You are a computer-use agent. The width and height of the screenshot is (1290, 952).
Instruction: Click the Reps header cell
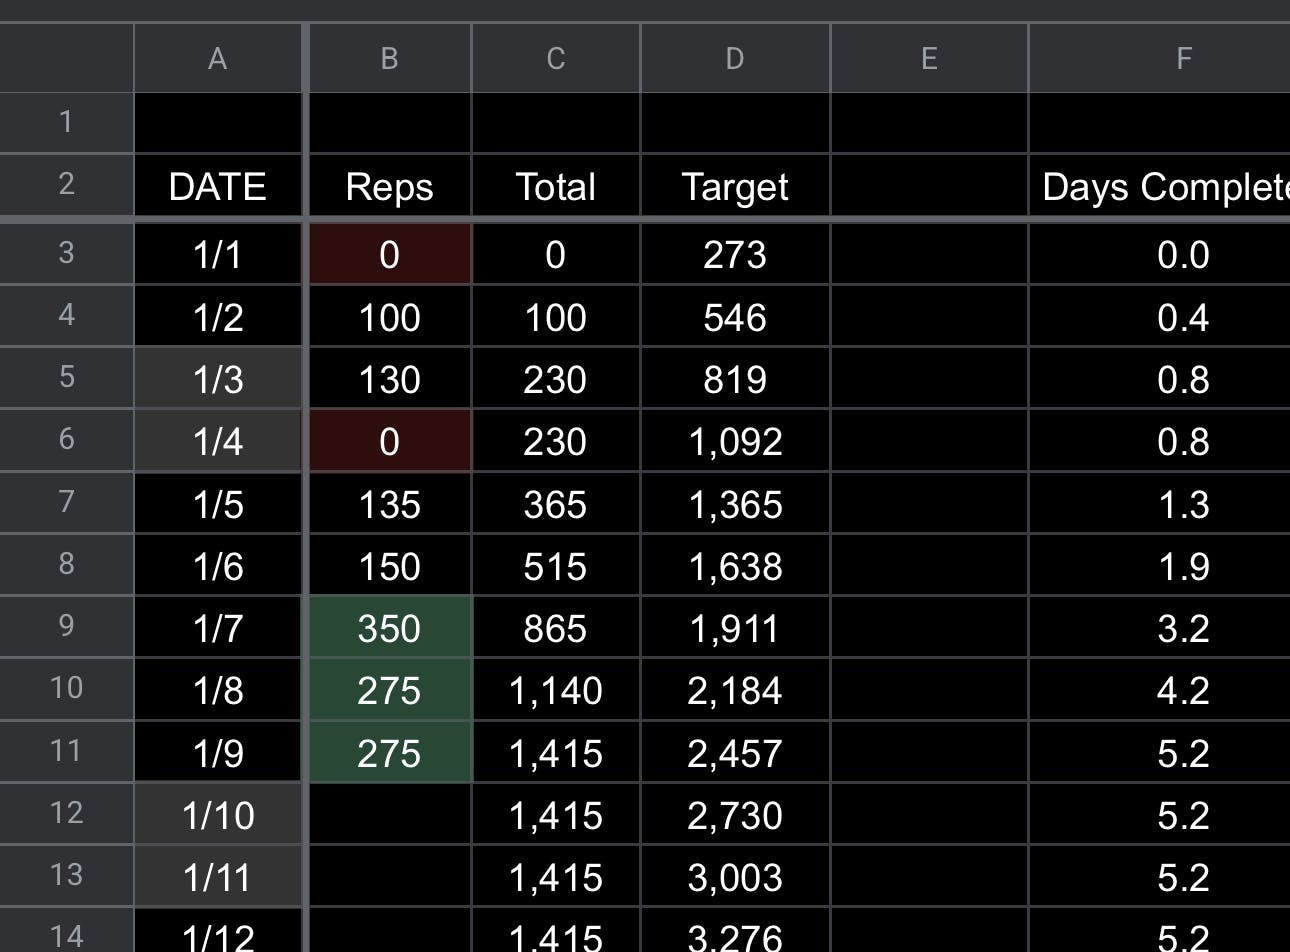click(x=389, y=186)
